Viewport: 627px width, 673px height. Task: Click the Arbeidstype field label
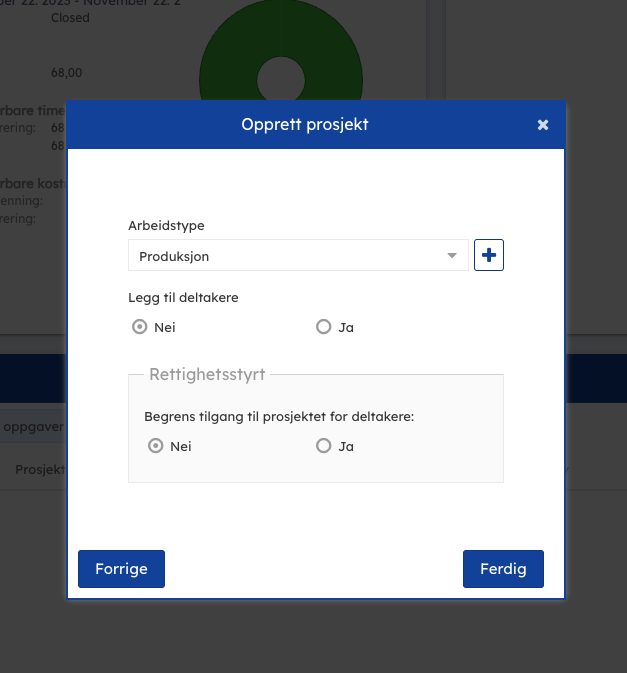pos(166,226)
